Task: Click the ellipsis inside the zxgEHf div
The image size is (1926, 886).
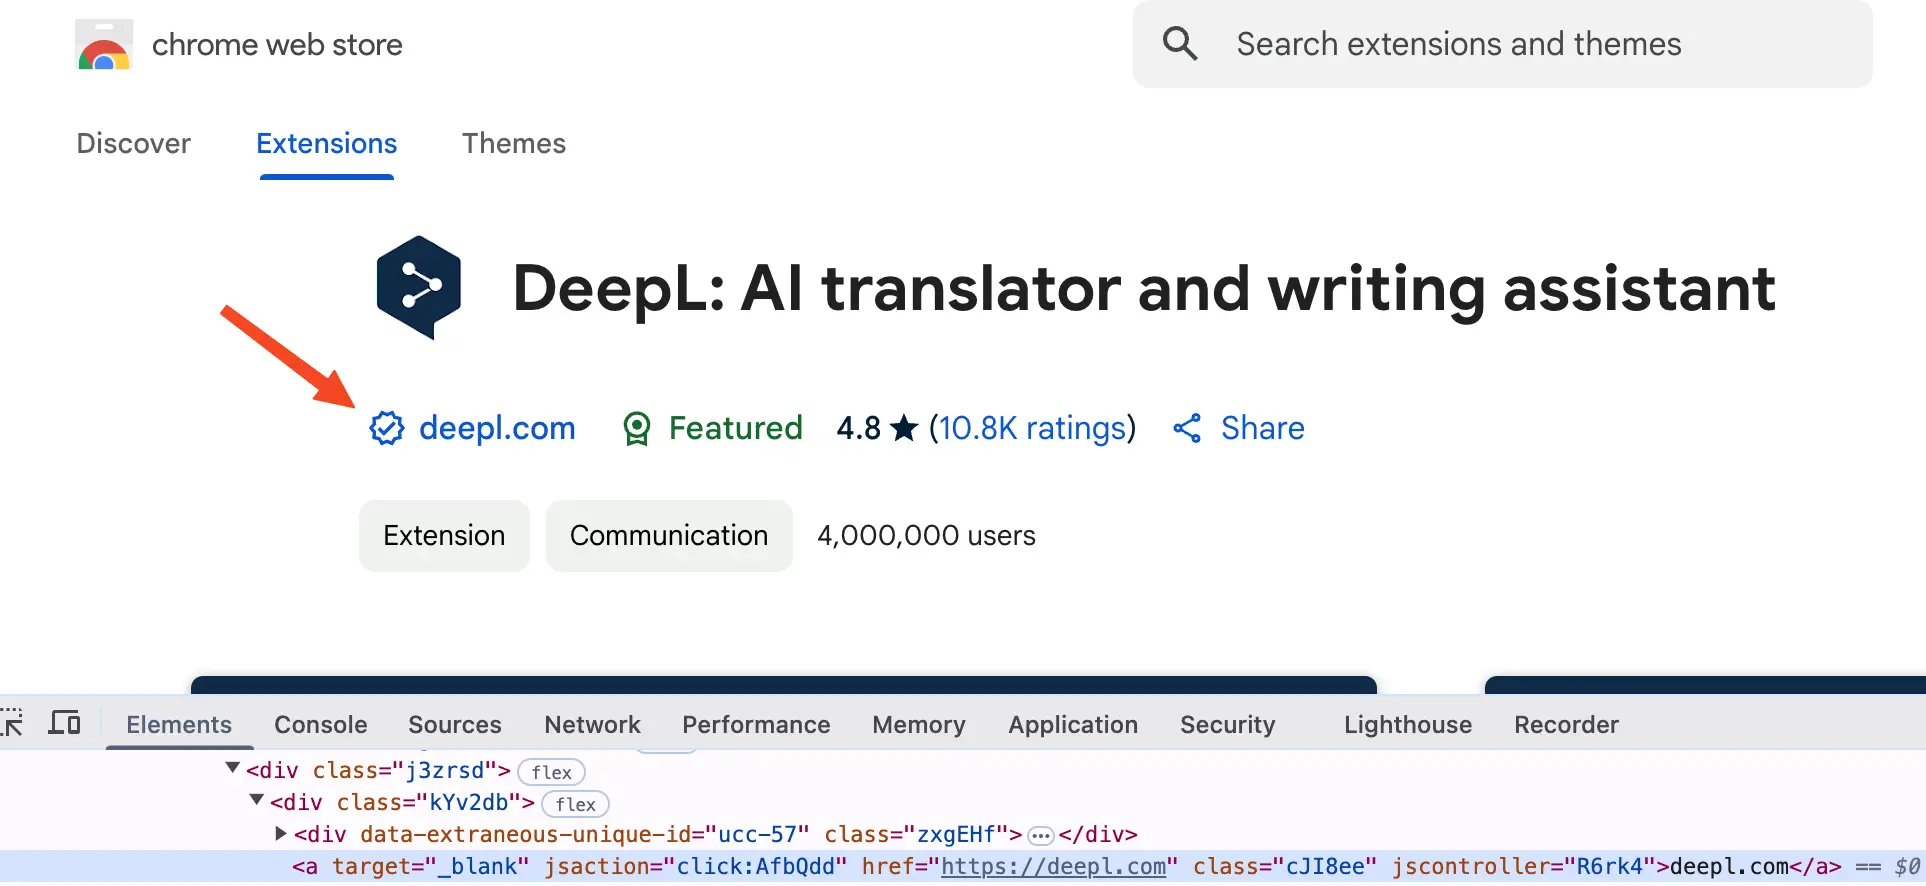Action: (x=1041, y=835)
